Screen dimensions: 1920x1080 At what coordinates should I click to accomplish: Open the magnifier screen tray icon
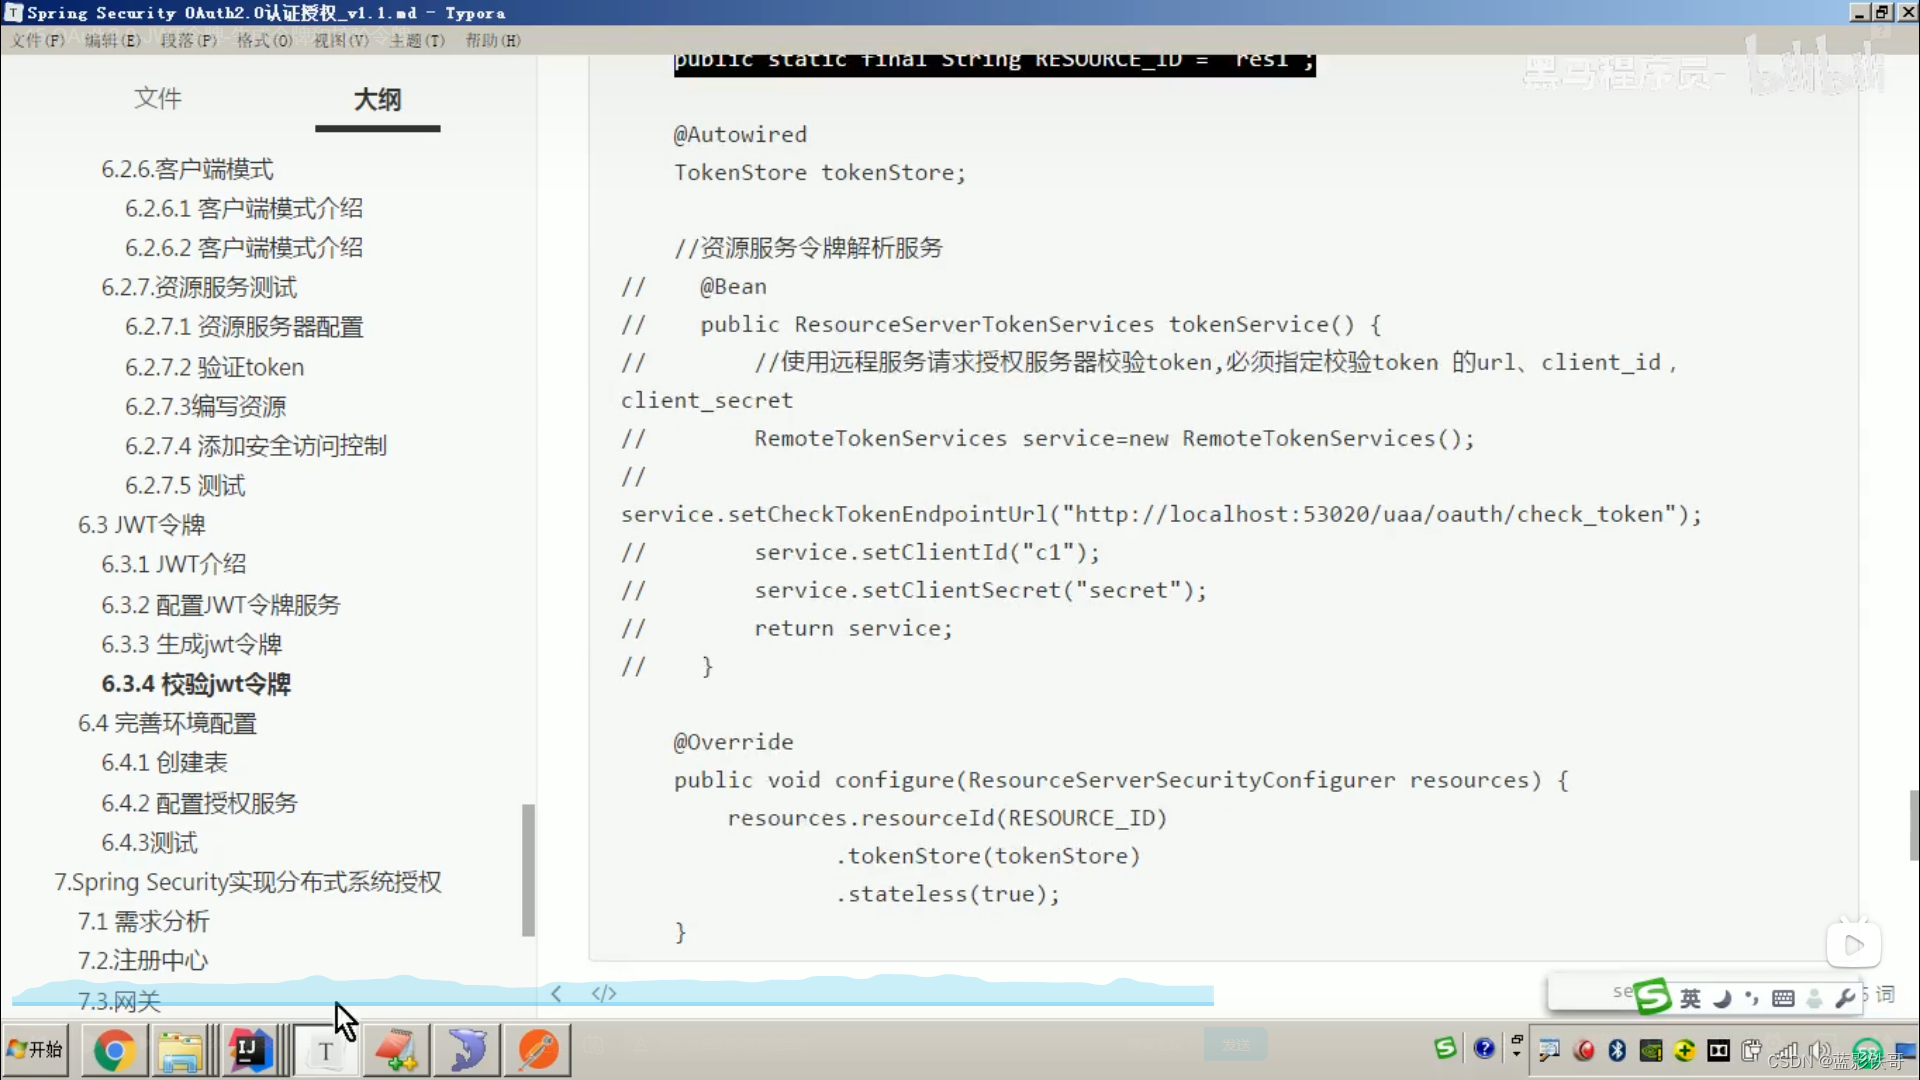(x=1549, y=1050)
